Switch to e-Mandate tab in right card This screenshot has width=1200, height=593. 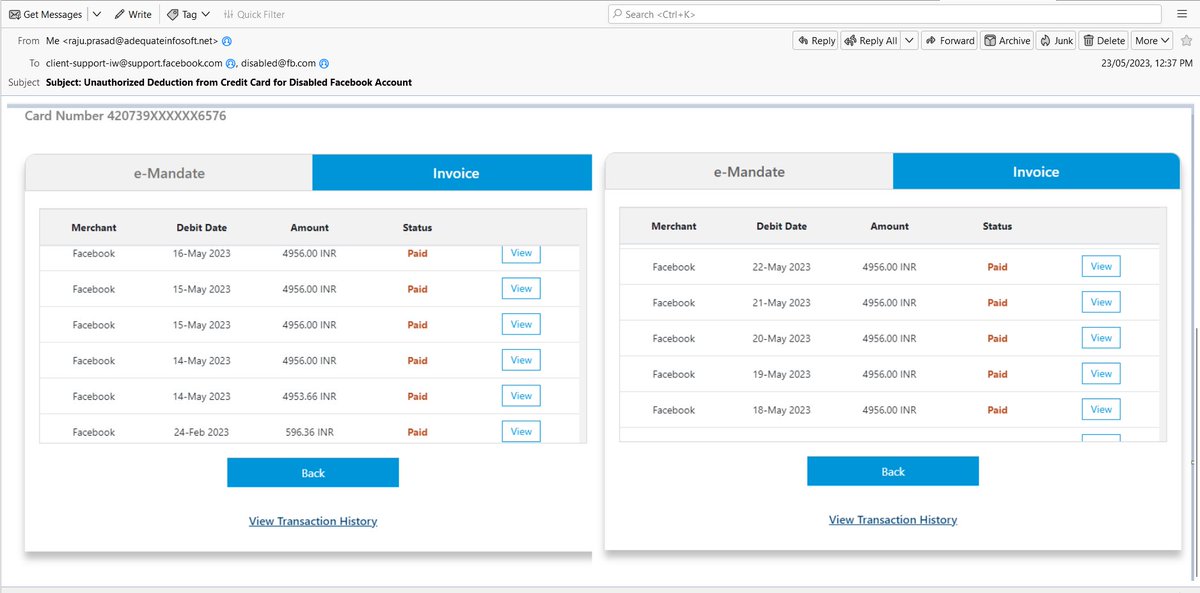749,171
